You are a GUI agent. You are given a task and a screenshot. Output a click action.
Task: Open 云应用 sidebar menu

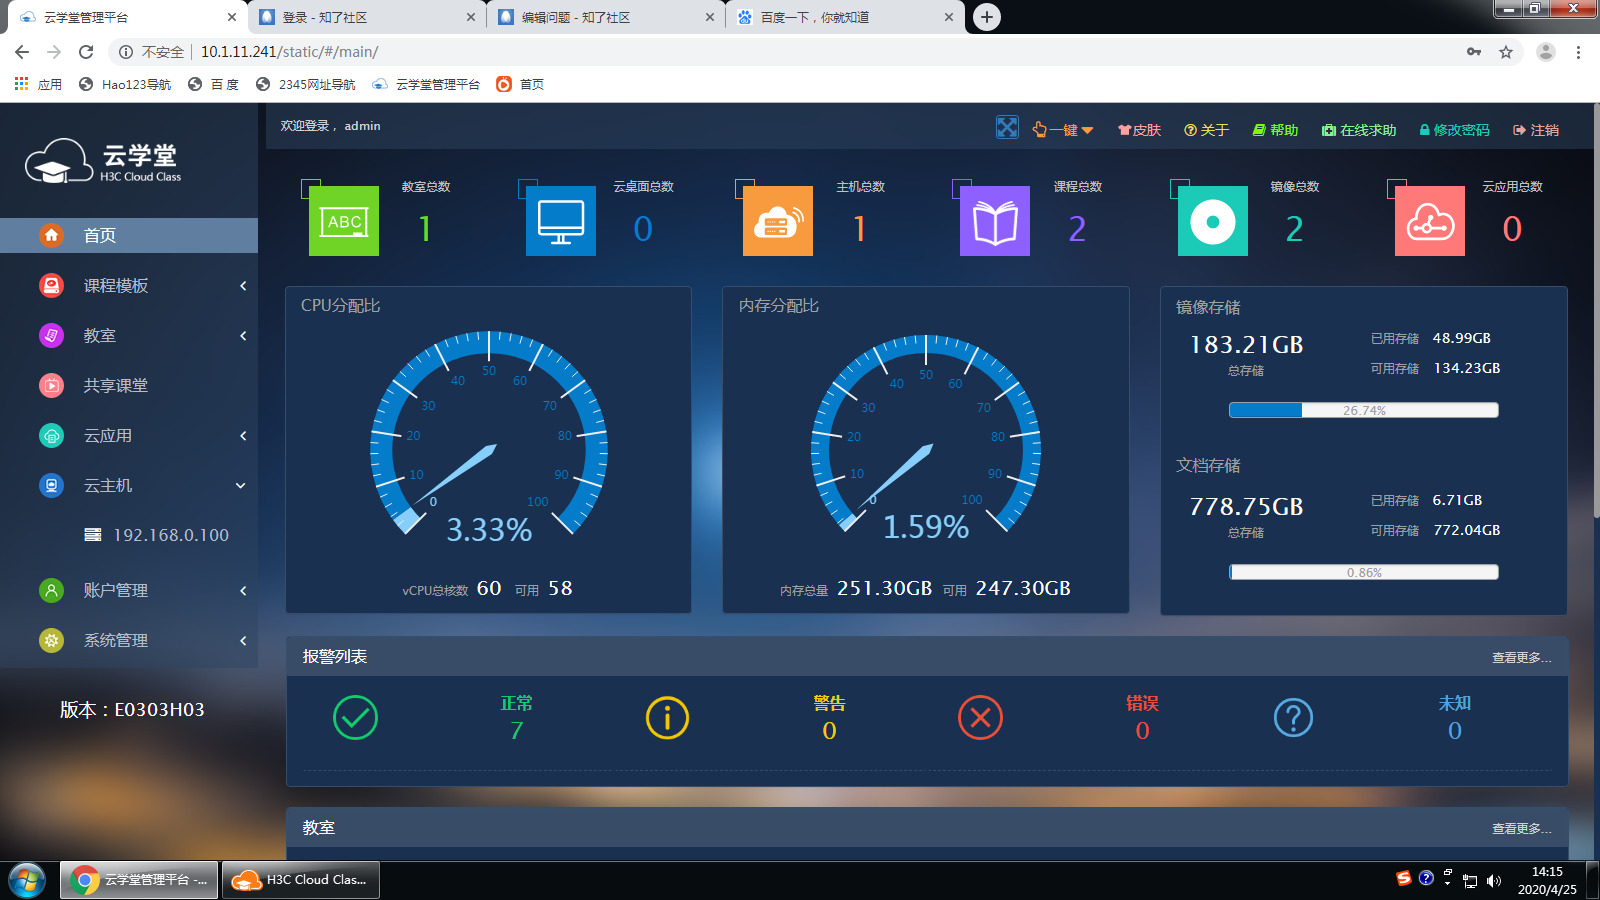[129, 435]
